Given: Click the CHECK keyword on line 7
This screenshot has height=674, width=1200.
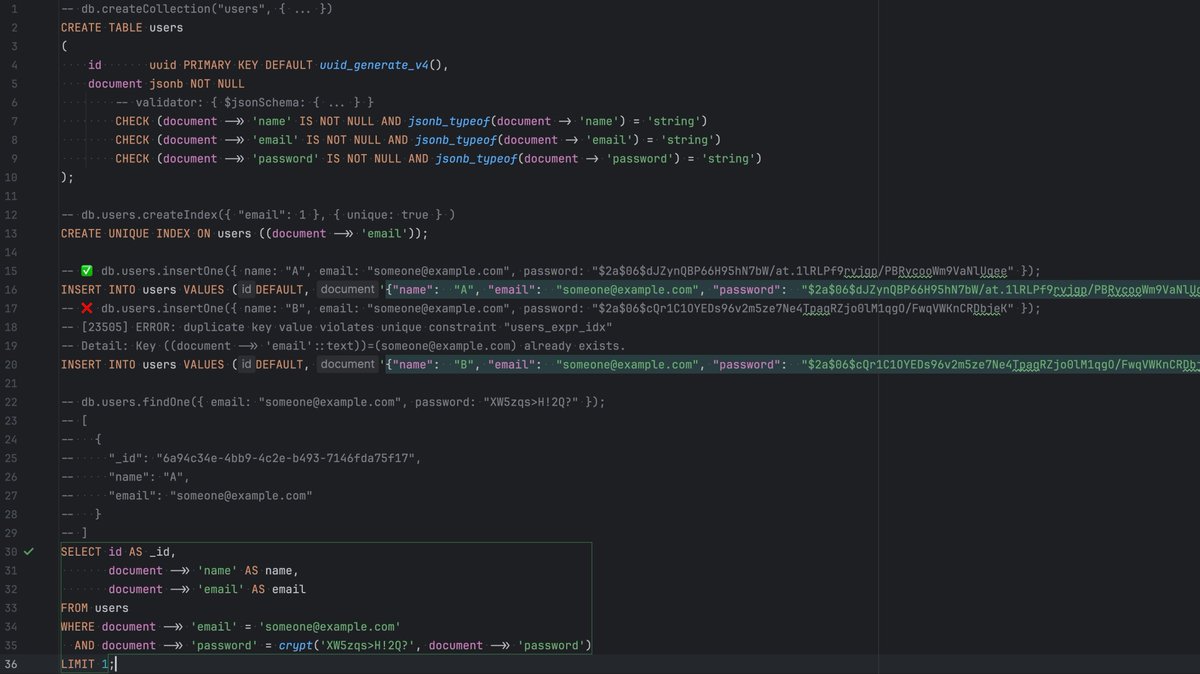Looking at the screenshot, I should (132, 121).
